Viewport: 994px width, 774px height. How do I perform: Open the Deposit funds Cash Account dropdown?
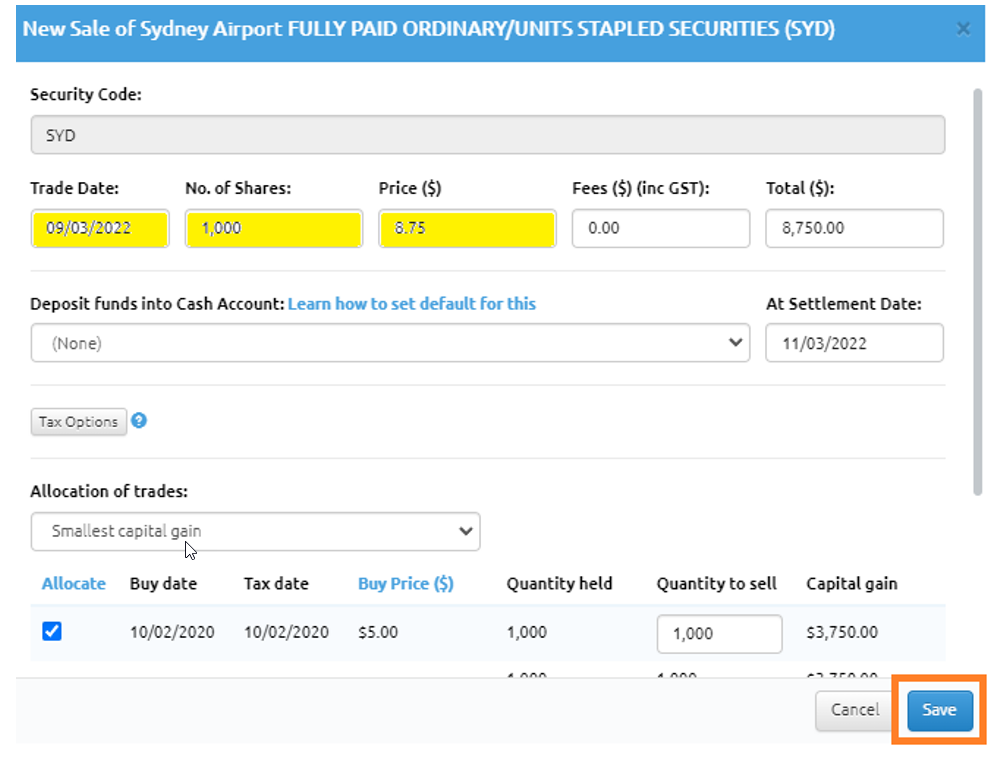tap(390, 343)
